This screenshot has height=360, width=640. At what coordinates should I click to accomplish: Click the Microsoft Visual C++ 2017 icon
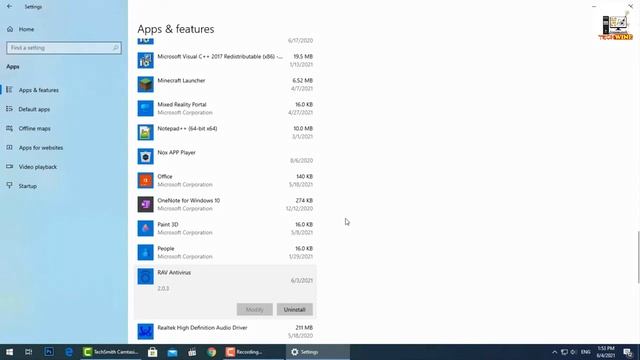pos(145,60)
